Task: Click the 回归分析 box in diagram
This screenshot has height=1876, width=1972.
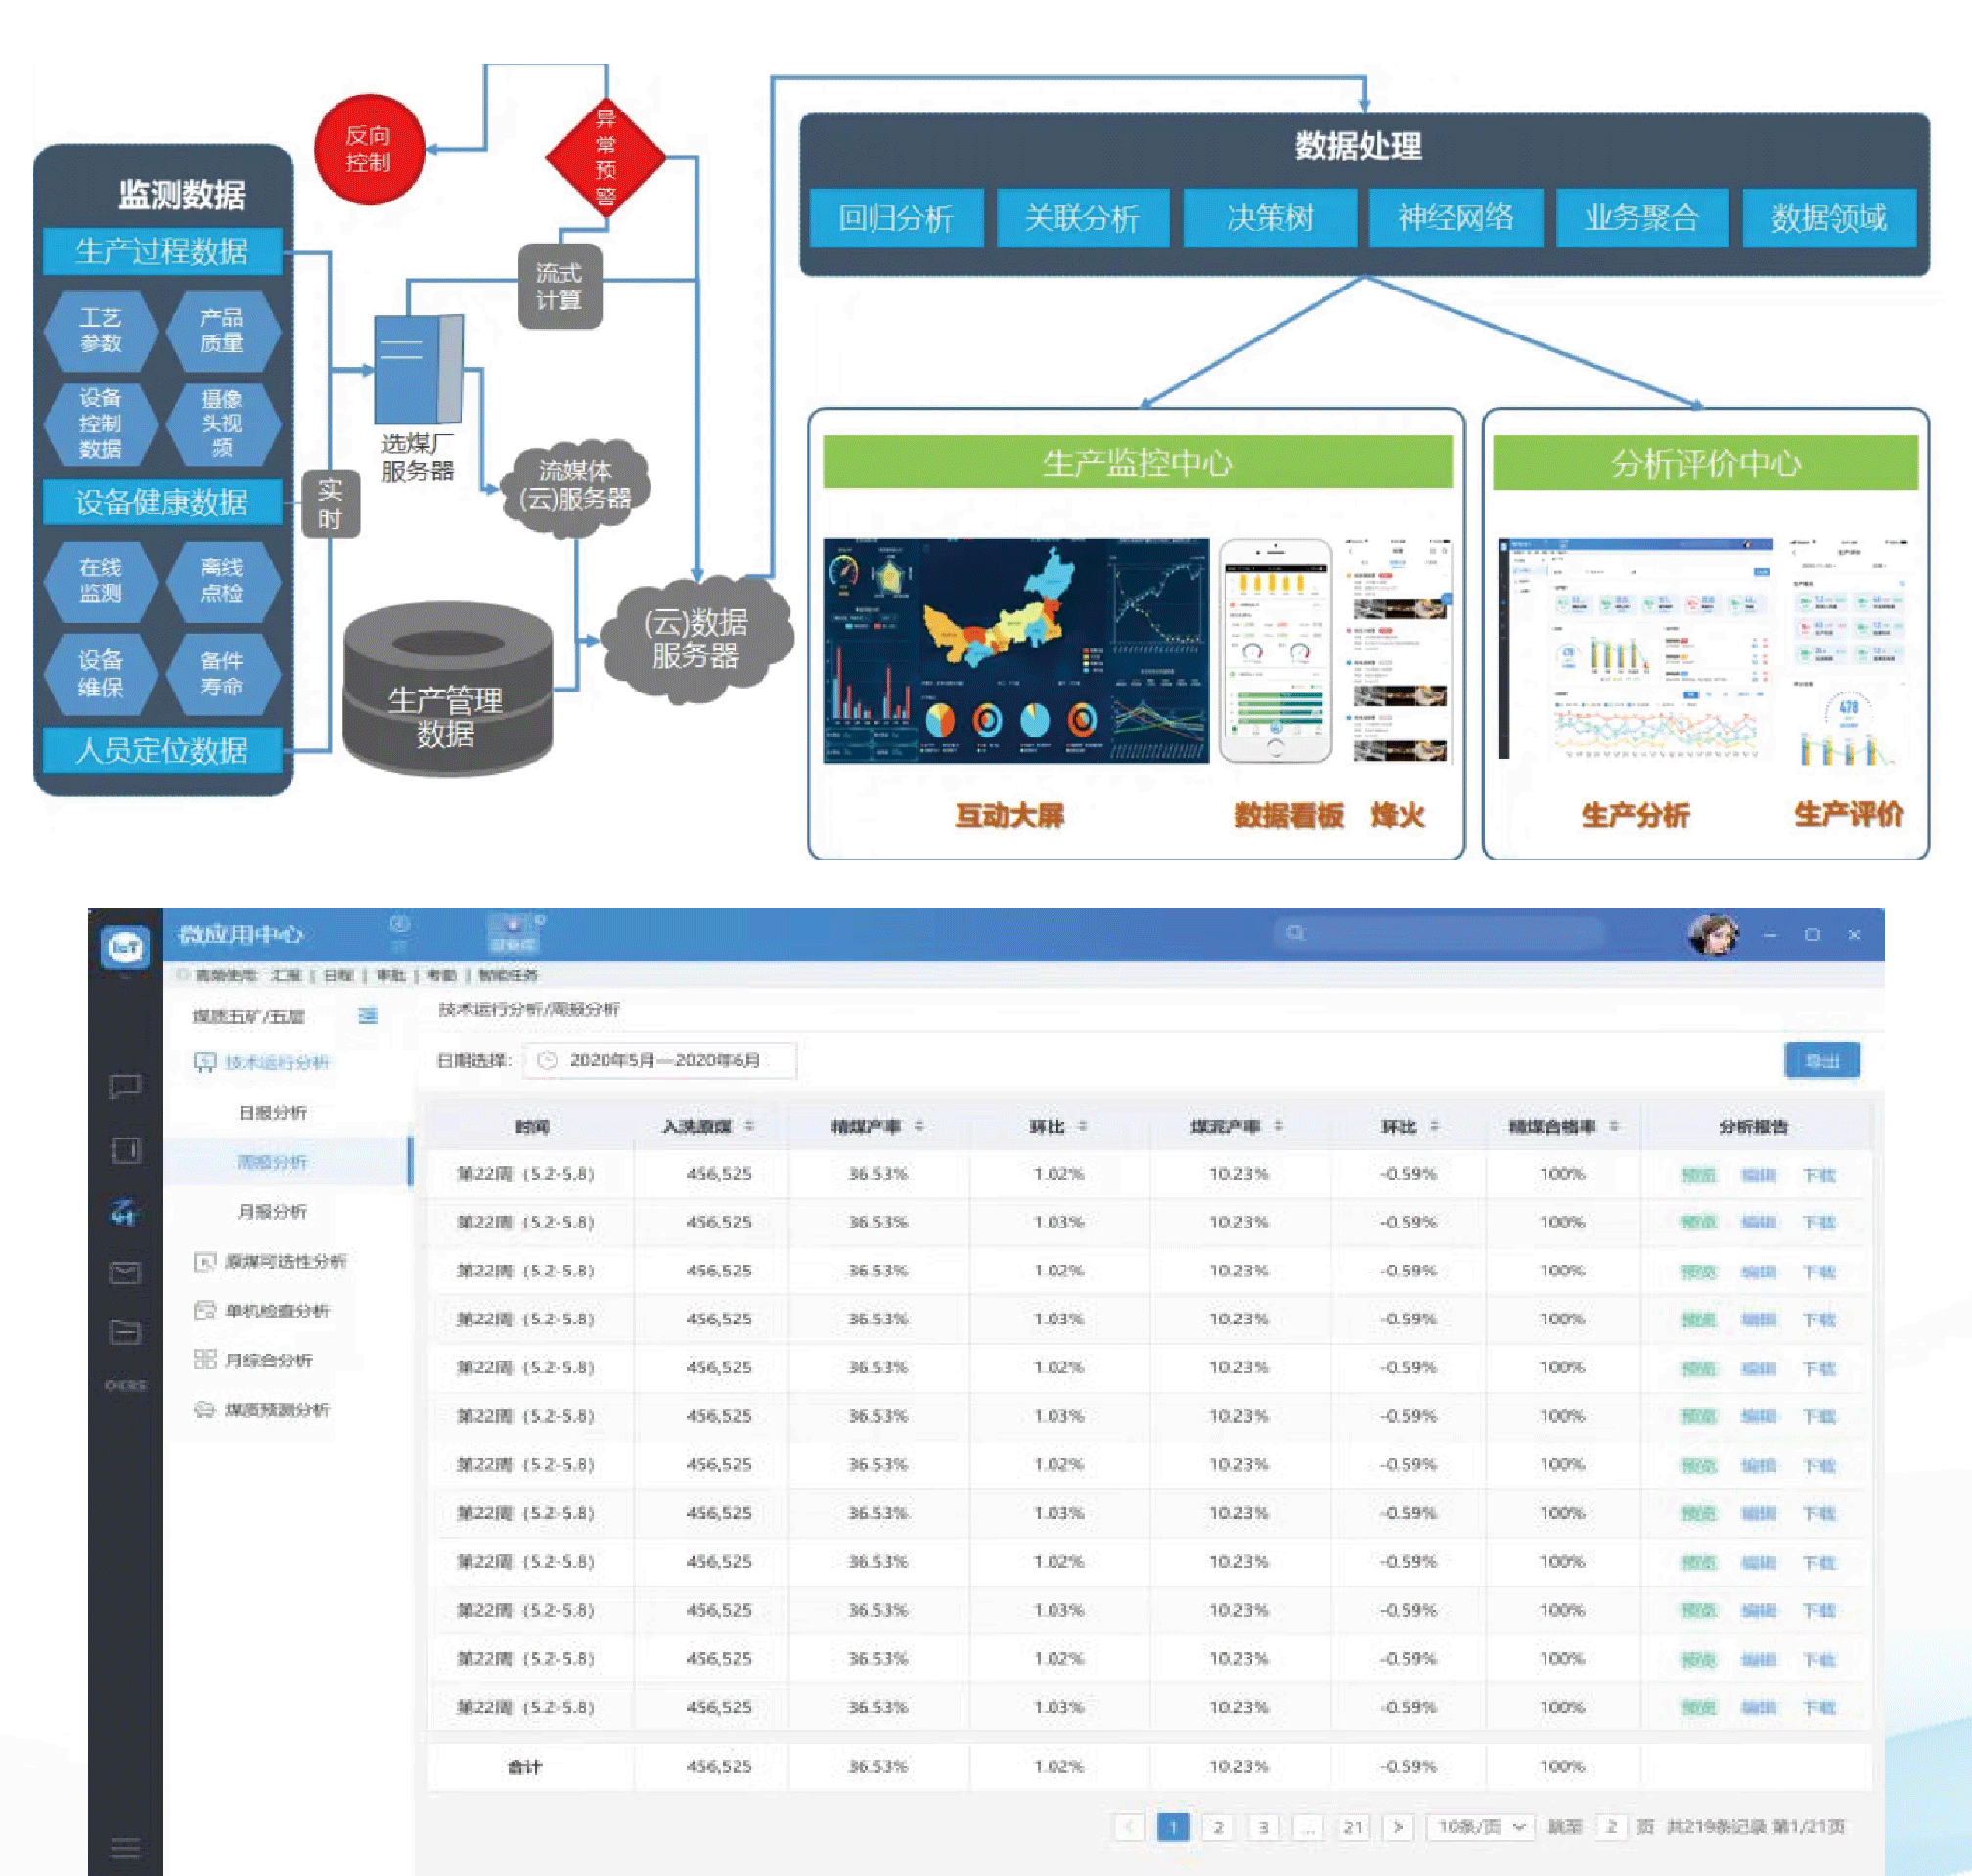Action: tap(896, 217)
